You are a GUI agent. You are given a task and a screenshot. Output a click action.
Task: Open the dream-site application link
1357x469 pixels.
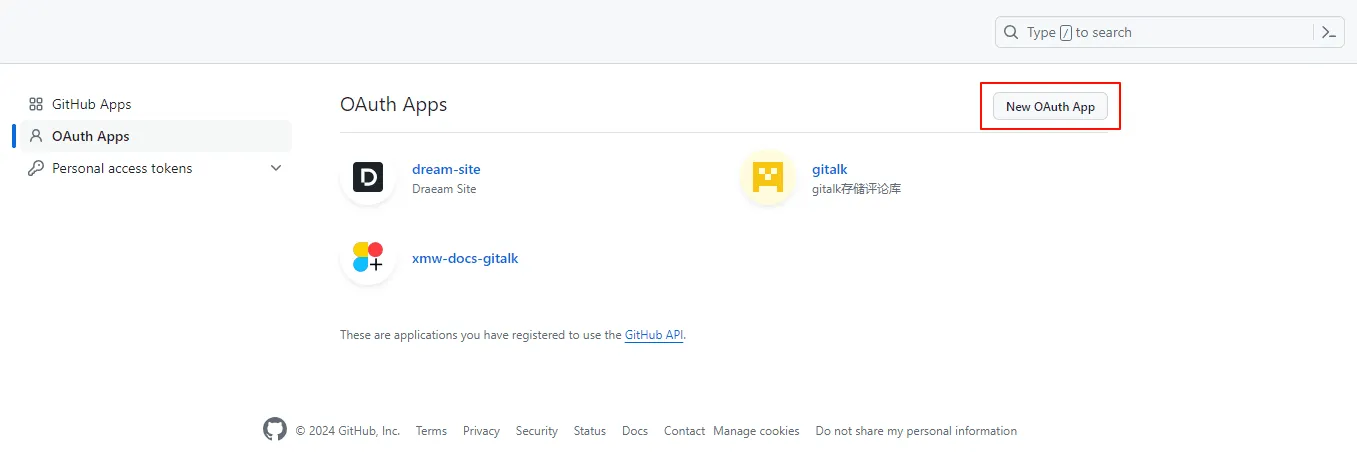[x=446, y=169]
